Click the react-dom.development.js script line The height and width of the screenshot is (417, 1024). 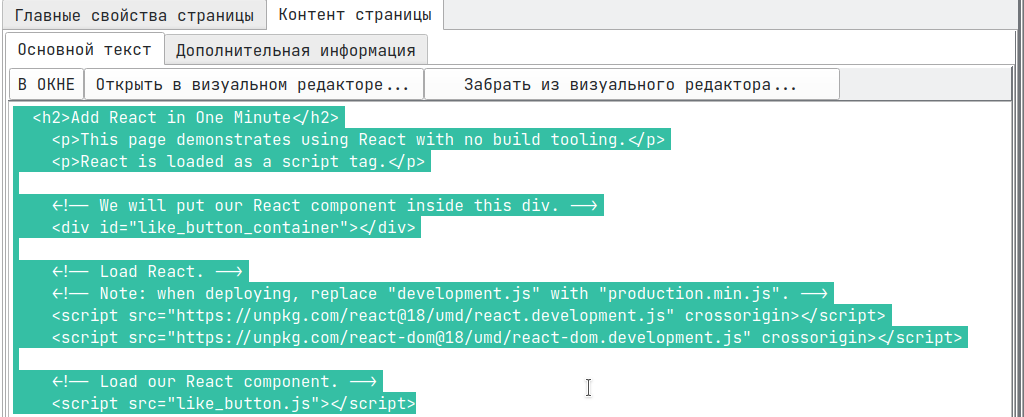coord(507,337)
